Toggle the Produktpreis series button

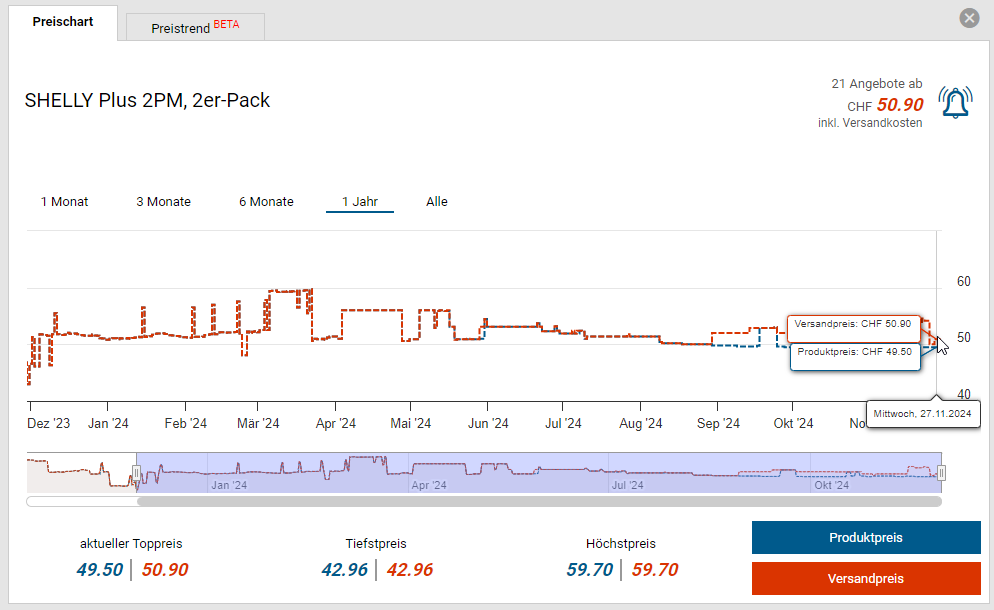pos(865,538)
